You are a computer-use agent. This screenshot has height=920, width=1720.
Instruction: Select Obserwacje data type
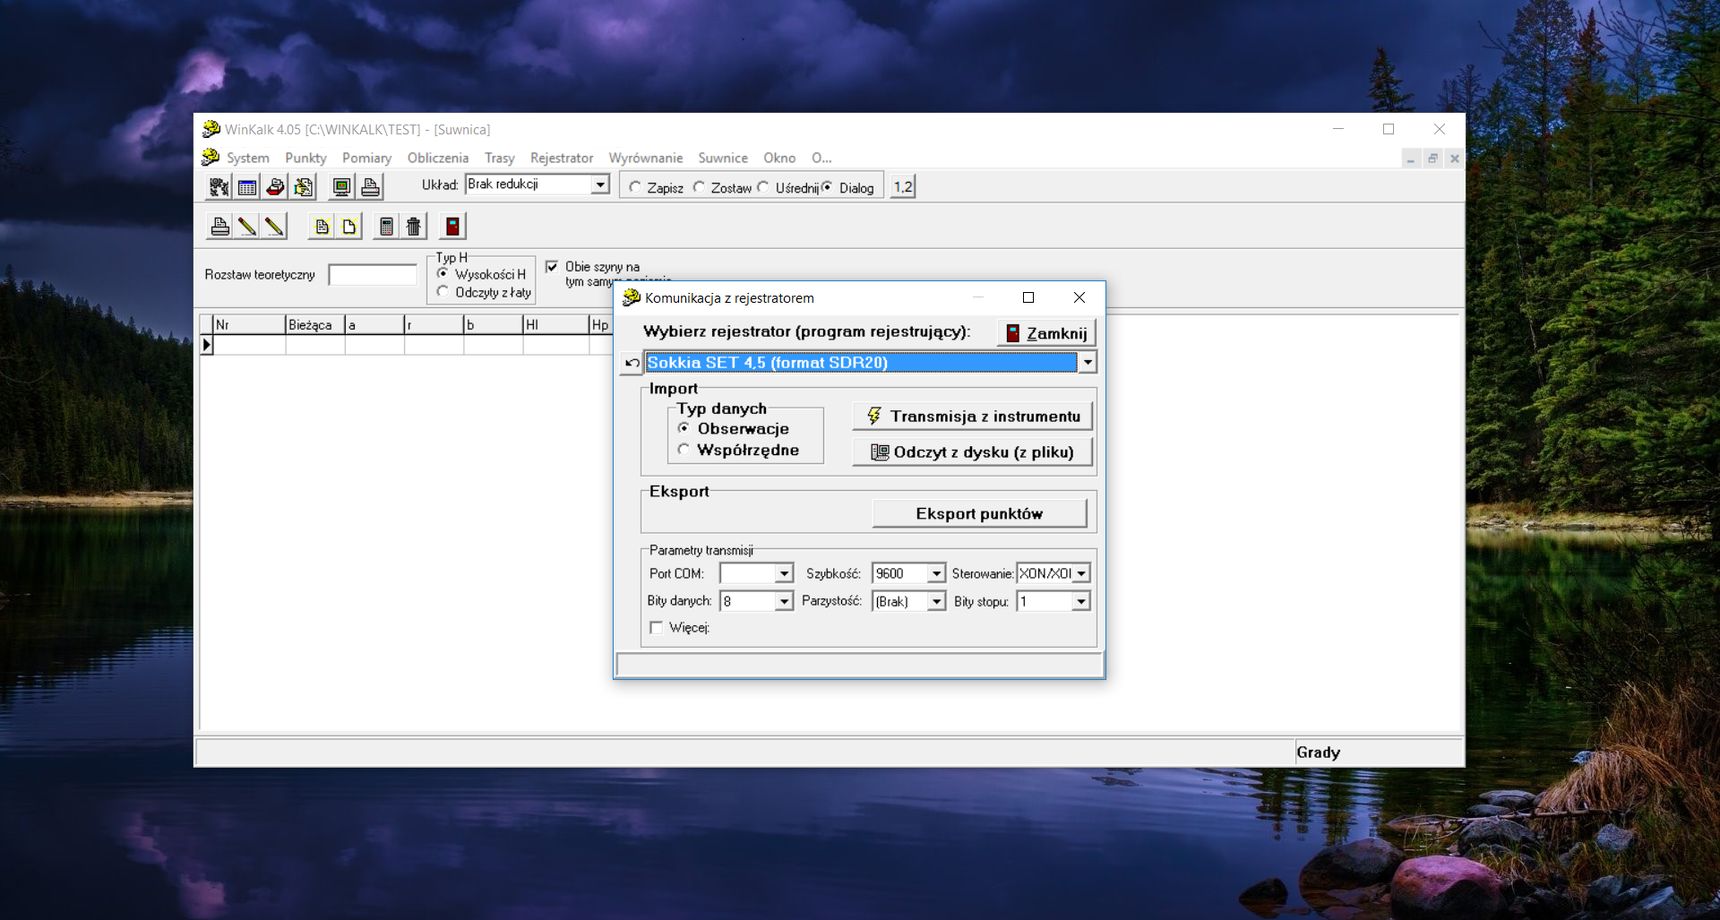pyautogui.click(x=684, y=428)
